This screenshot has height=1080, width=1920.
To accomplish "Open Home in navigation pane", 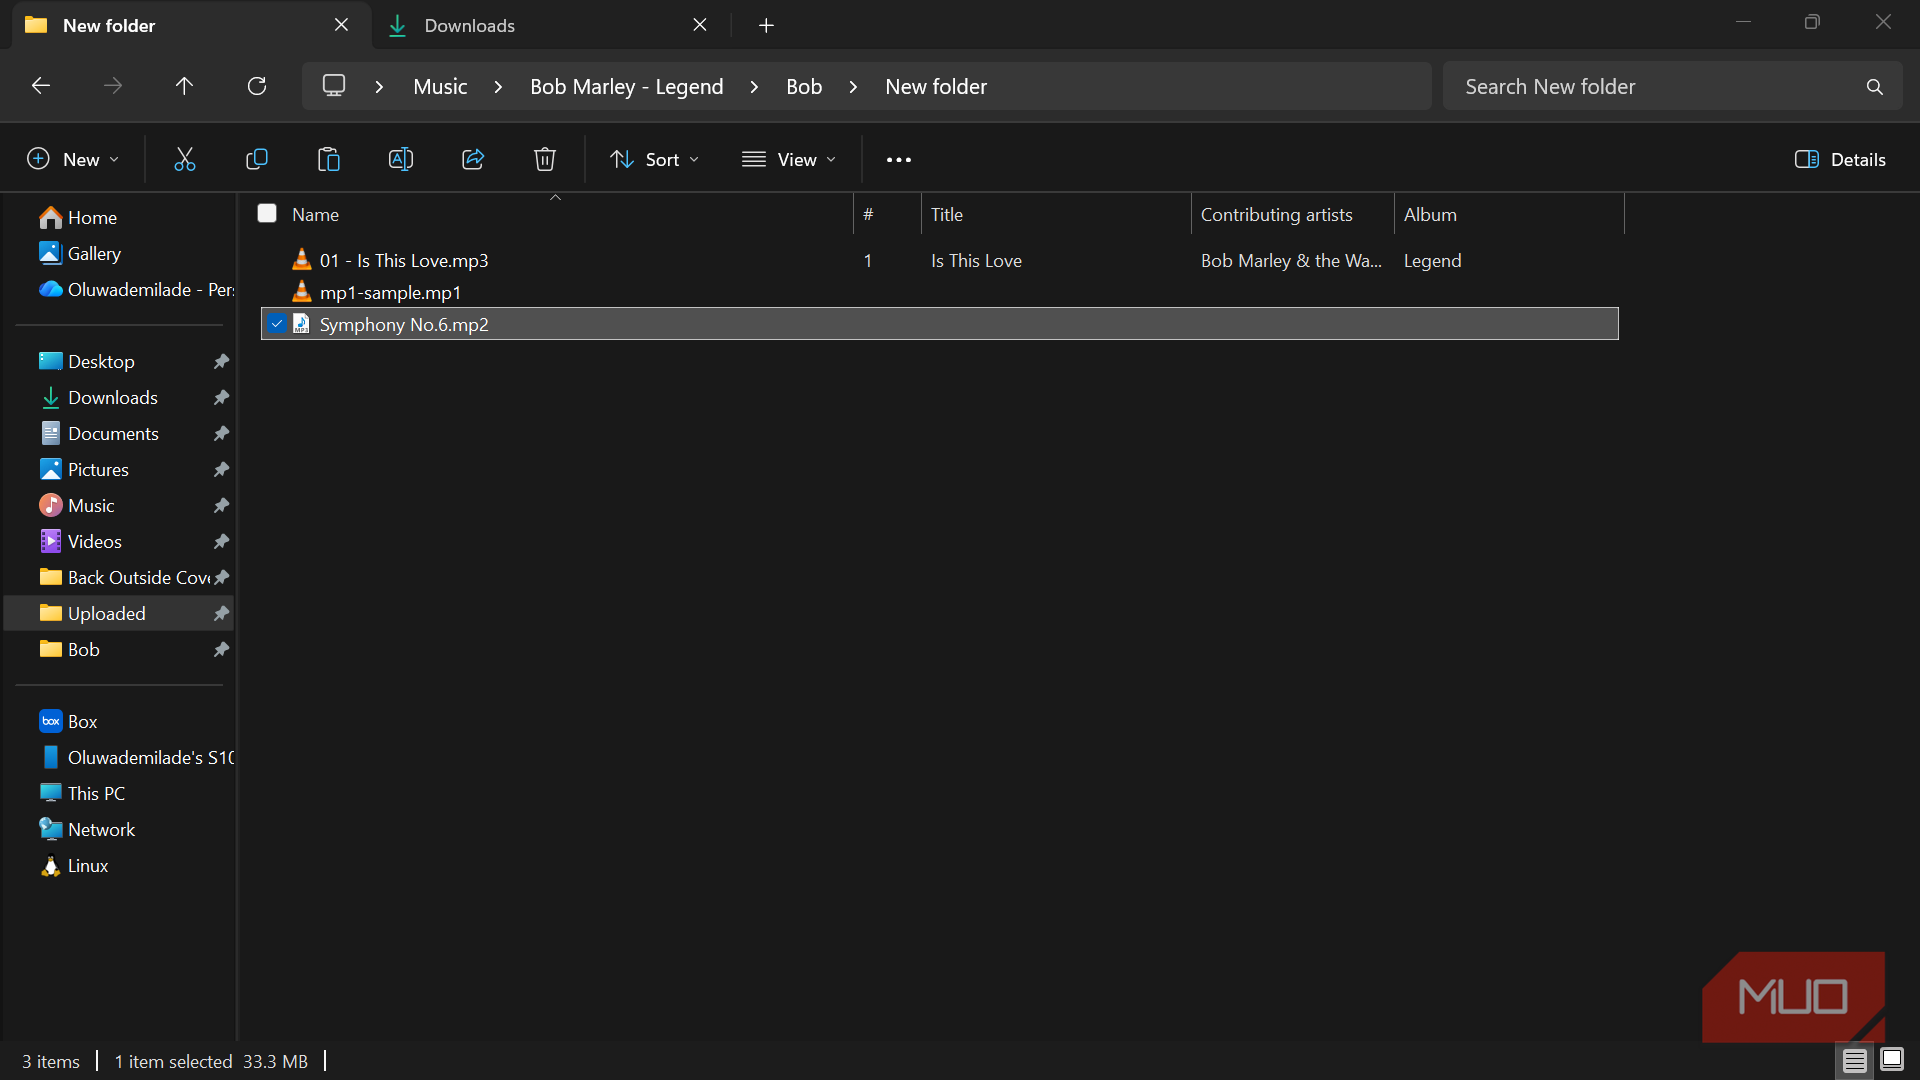I will (92, 217).
